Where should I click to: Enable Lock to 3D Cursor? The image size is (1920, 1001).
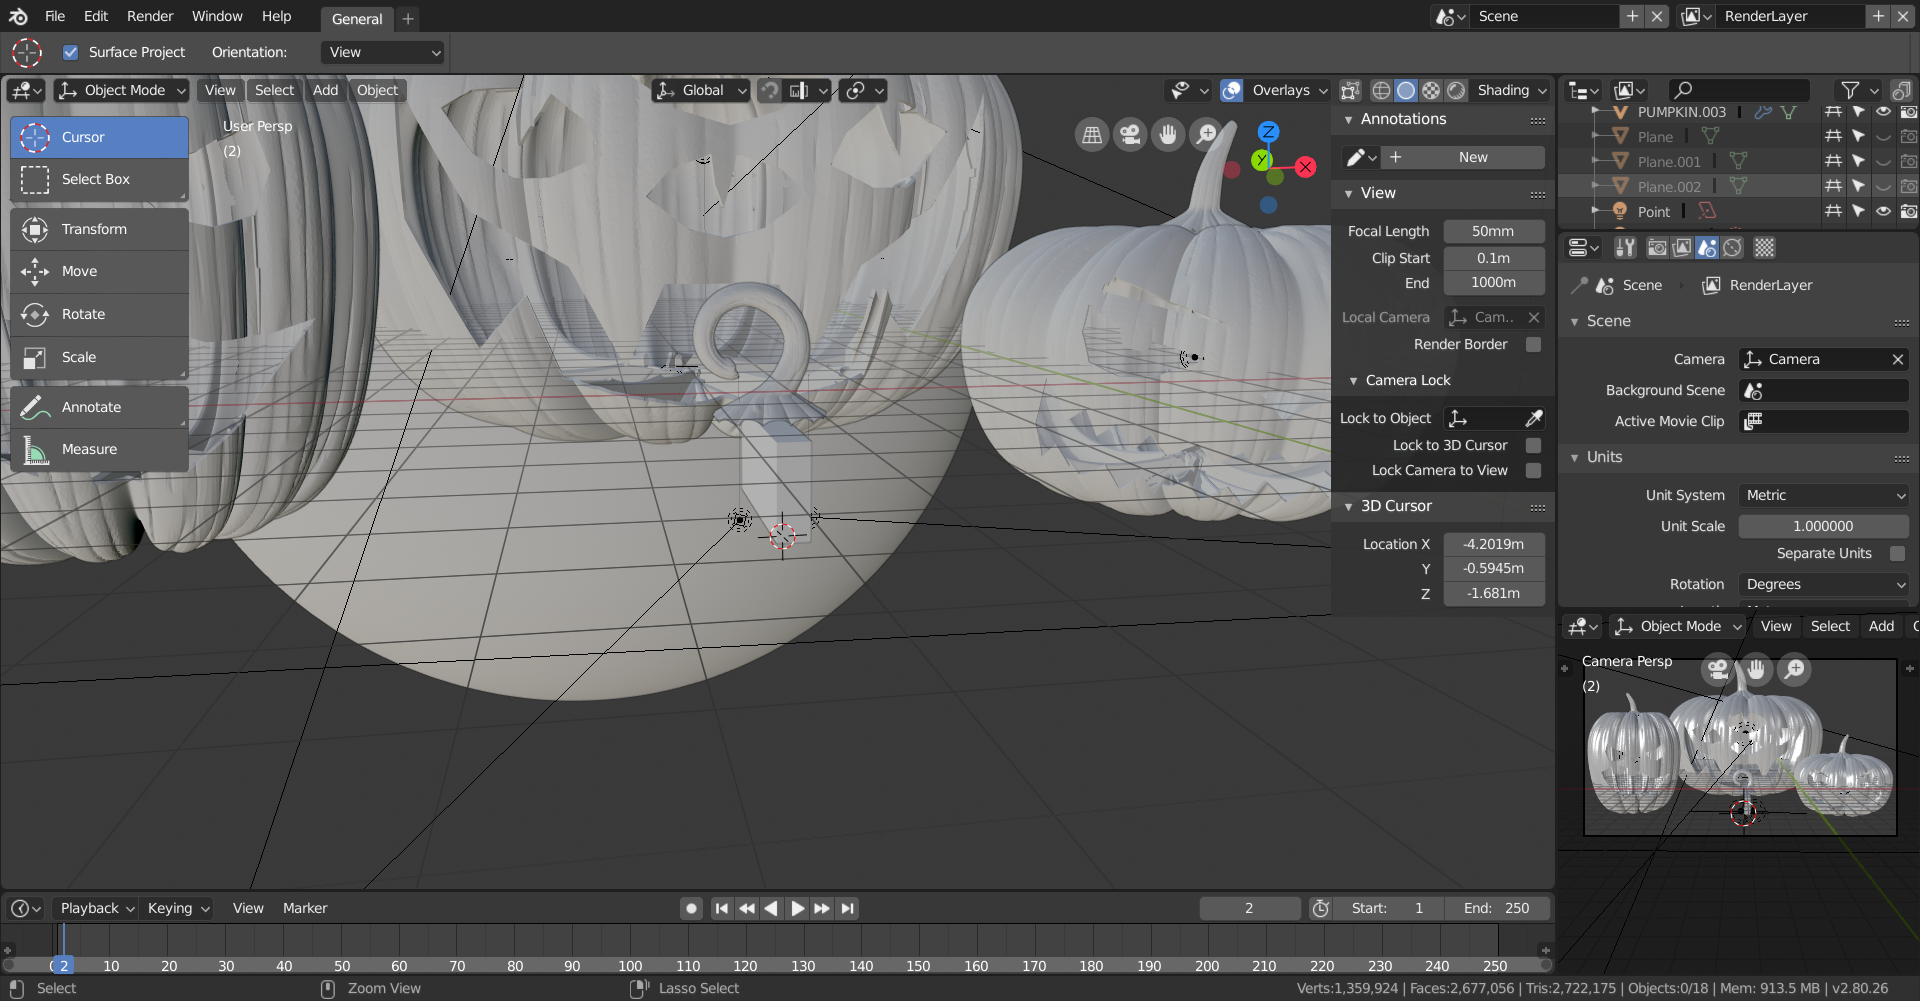pyautogui.click(x=1533, y=445)
